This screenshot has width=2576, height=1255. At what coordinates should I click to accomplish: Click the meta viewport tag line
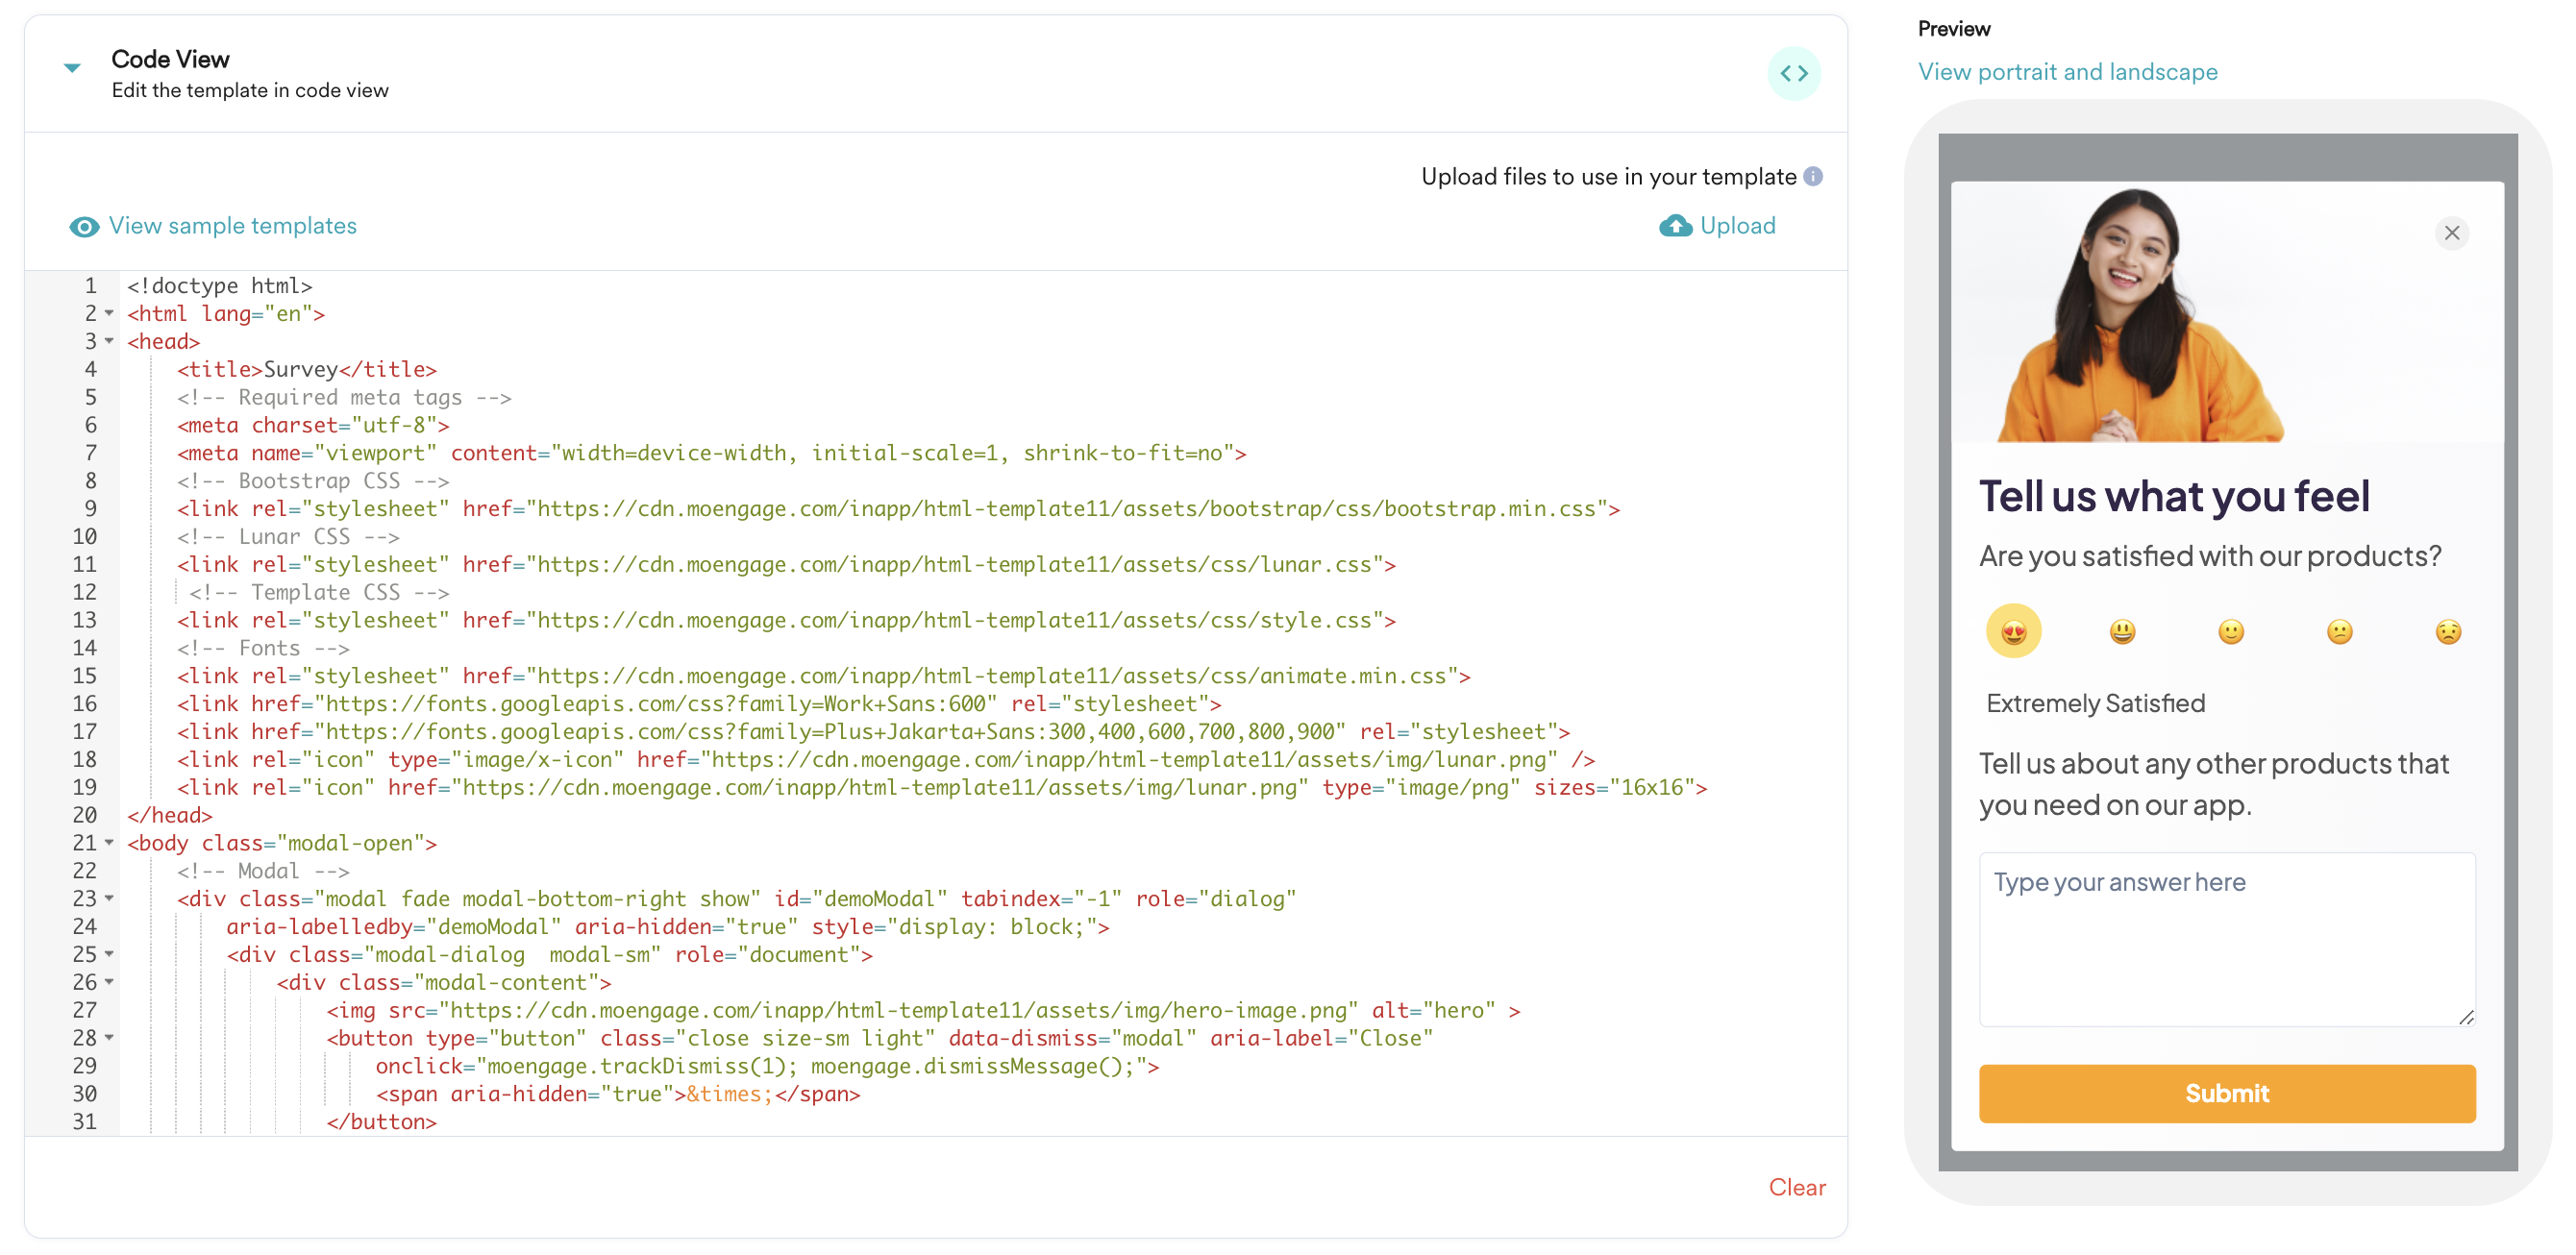tap(712, 453)
